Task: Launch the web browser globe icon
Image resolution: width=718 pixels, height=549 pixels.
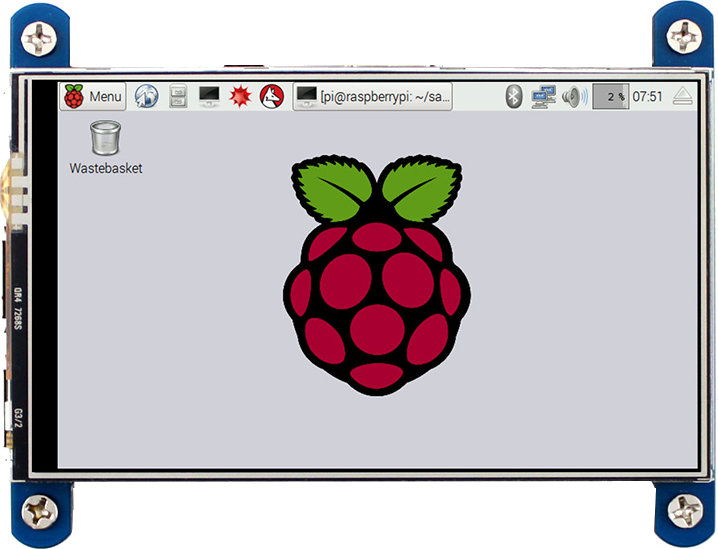Action: coord(147,97)
